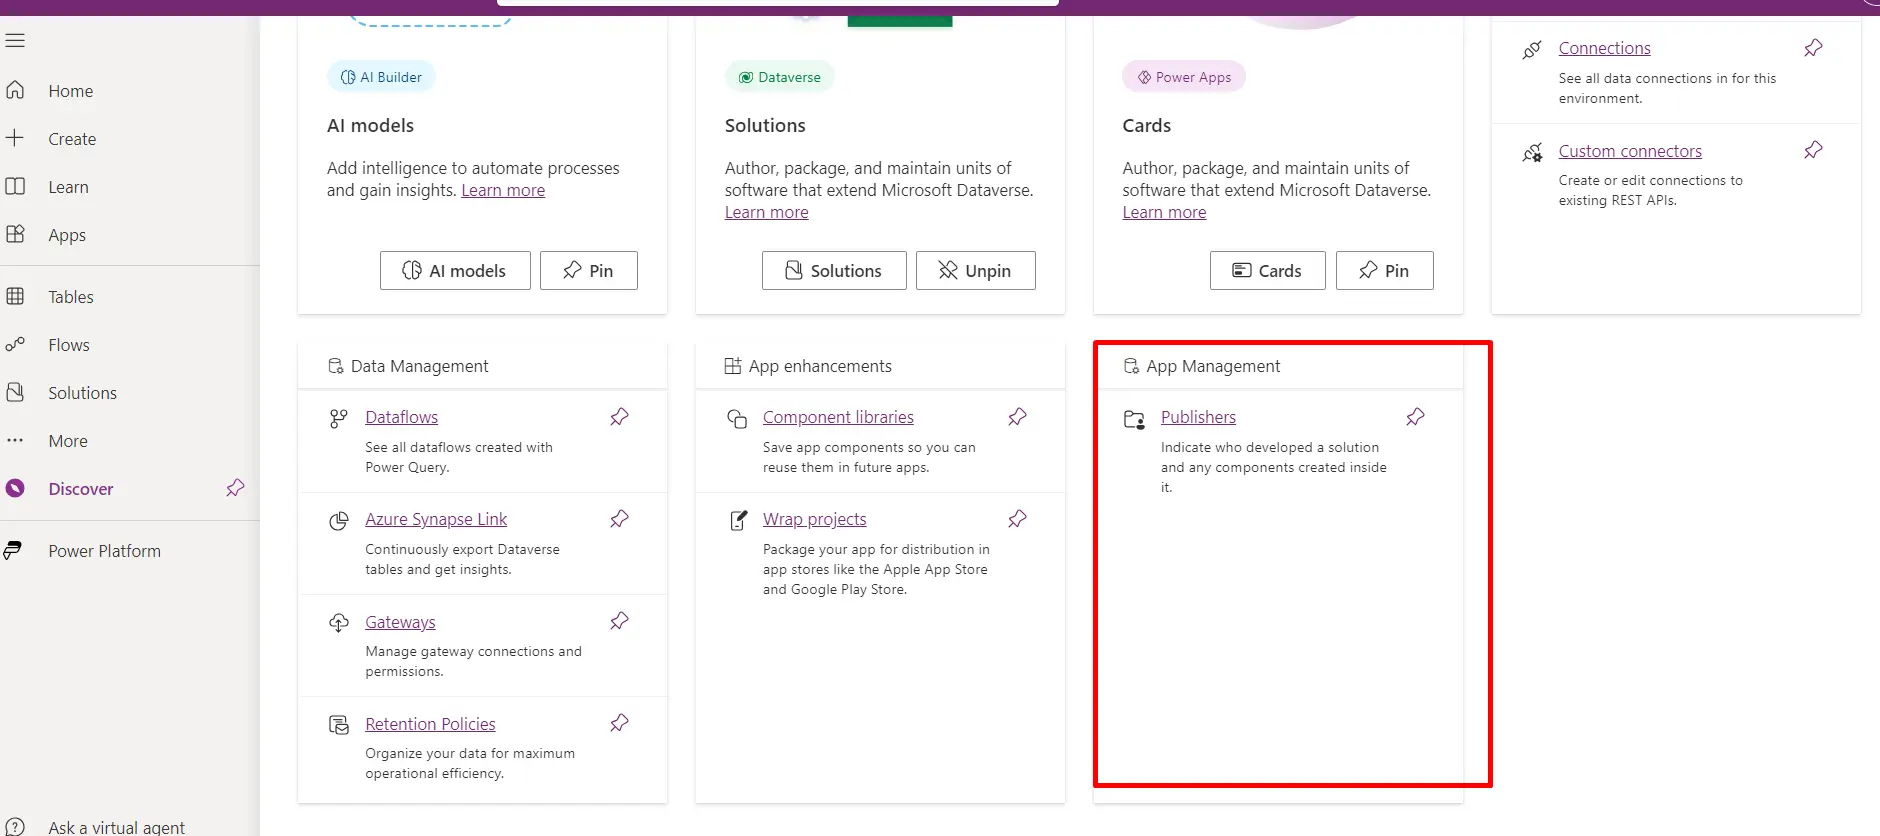Pin Component libraries with pin icon
Image resolution: width=1880 pixels, height=836 pixels.
point(1017,417)
